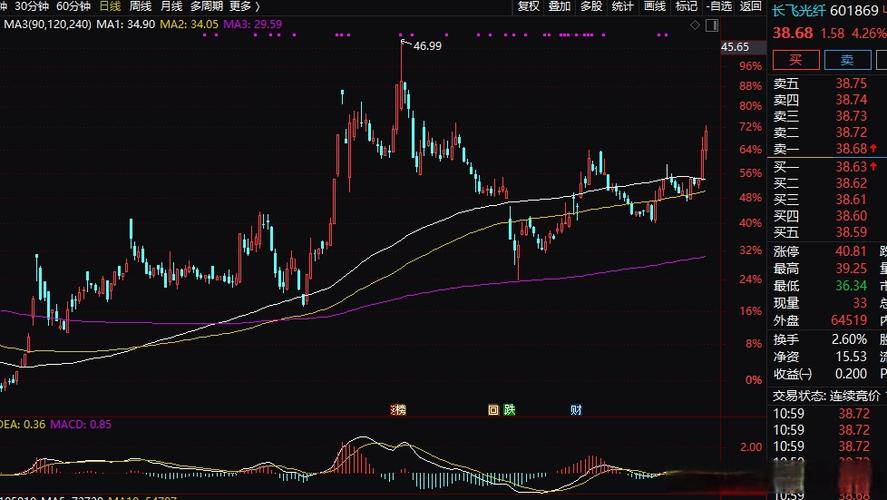Click the red 买 buy button
Image resolution: width=887 pixels, height=500 pixels.
click(795, 60)
